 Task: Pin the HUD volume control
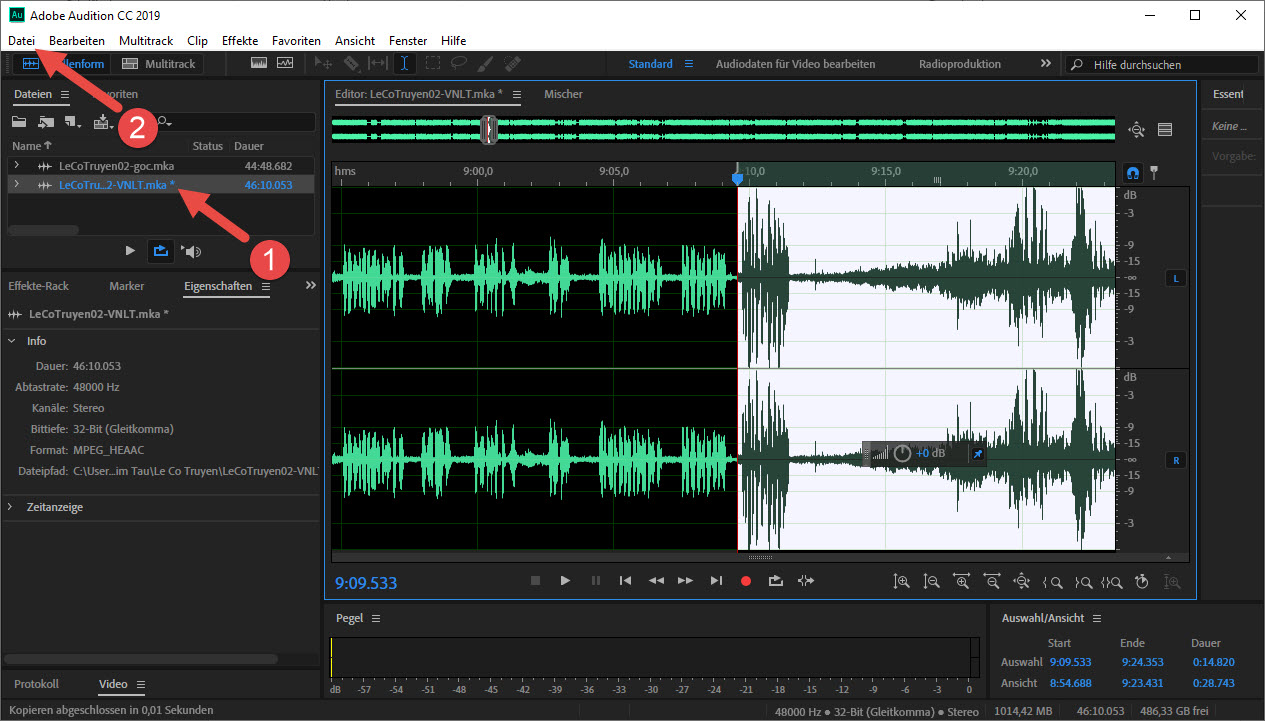tap(978, 453)
